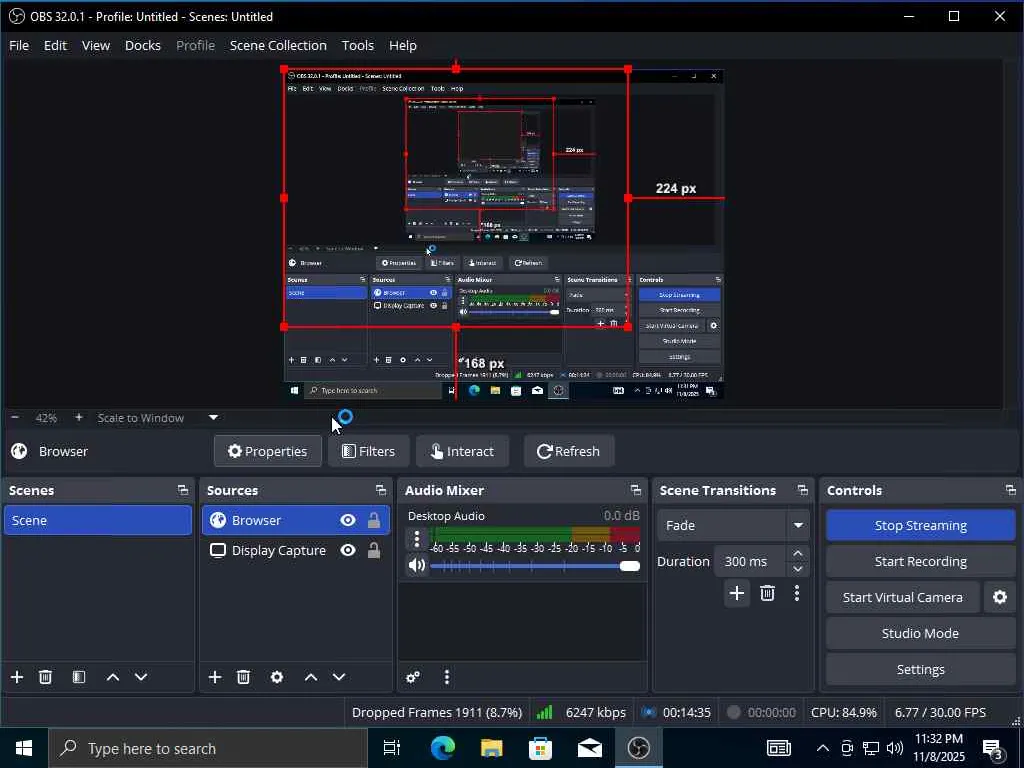Zoom out preview with minus icon
This screenshot has width=1024, height=768.
pyautogui.click(x=15, y=418)
